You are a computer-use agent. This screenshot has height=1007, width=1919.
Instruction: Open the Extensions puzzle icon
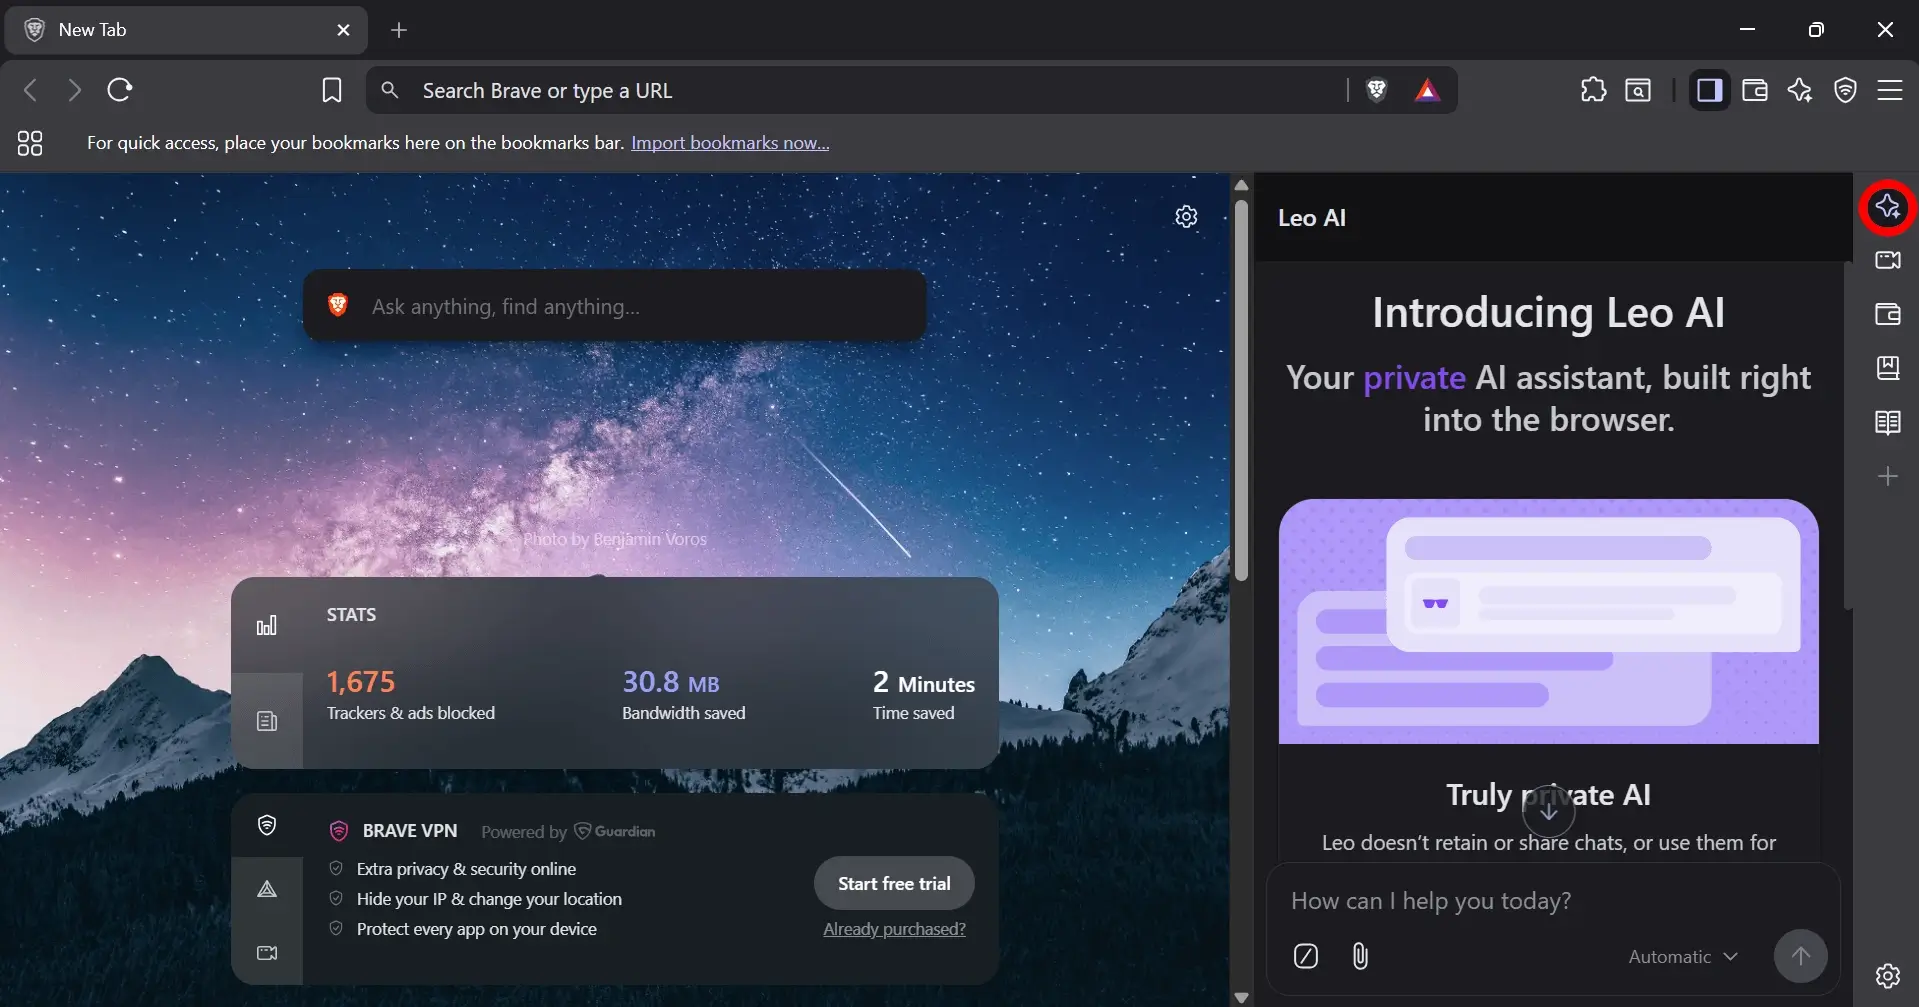[x=1592, y=90]
